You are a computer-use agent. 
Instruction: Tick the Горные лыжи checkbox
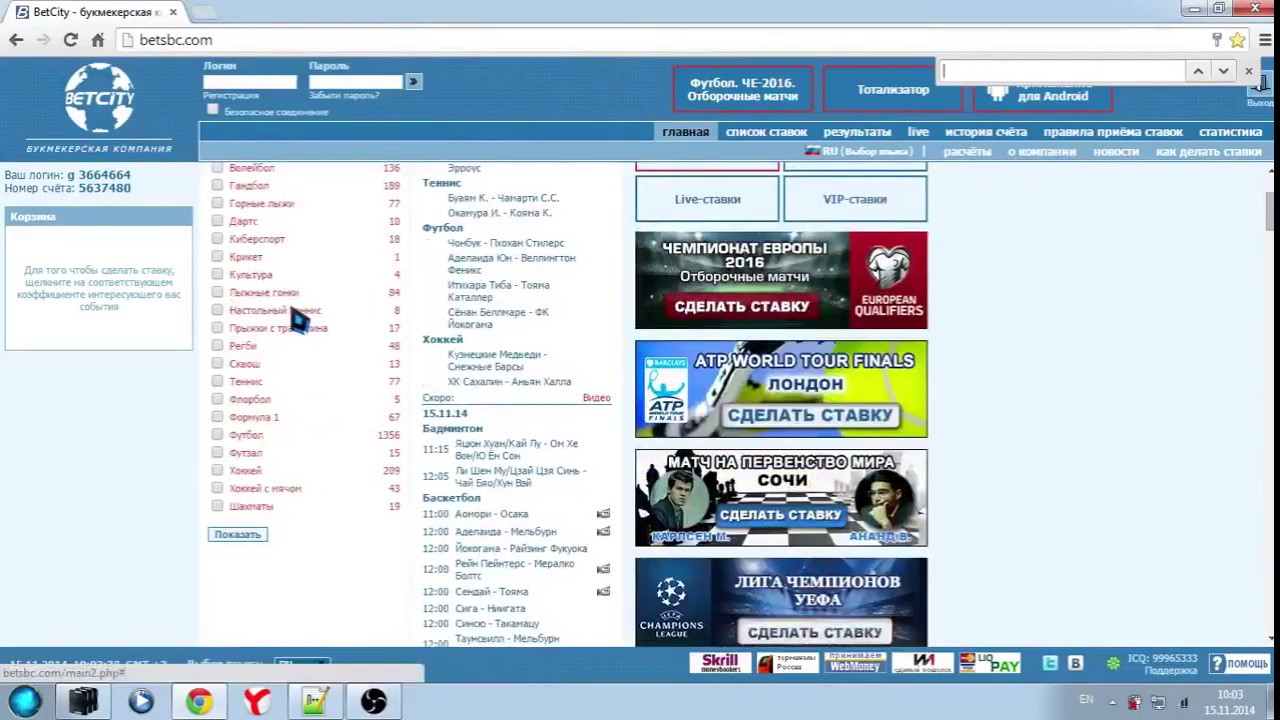click(x=217, y=203)
